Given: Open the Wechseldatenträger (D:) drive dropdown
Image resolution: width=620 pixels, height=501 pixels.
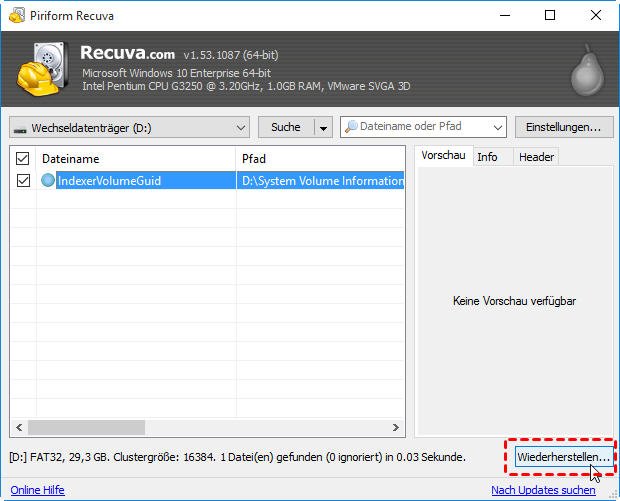Looking at the screenshot, I should click(129, 127).
